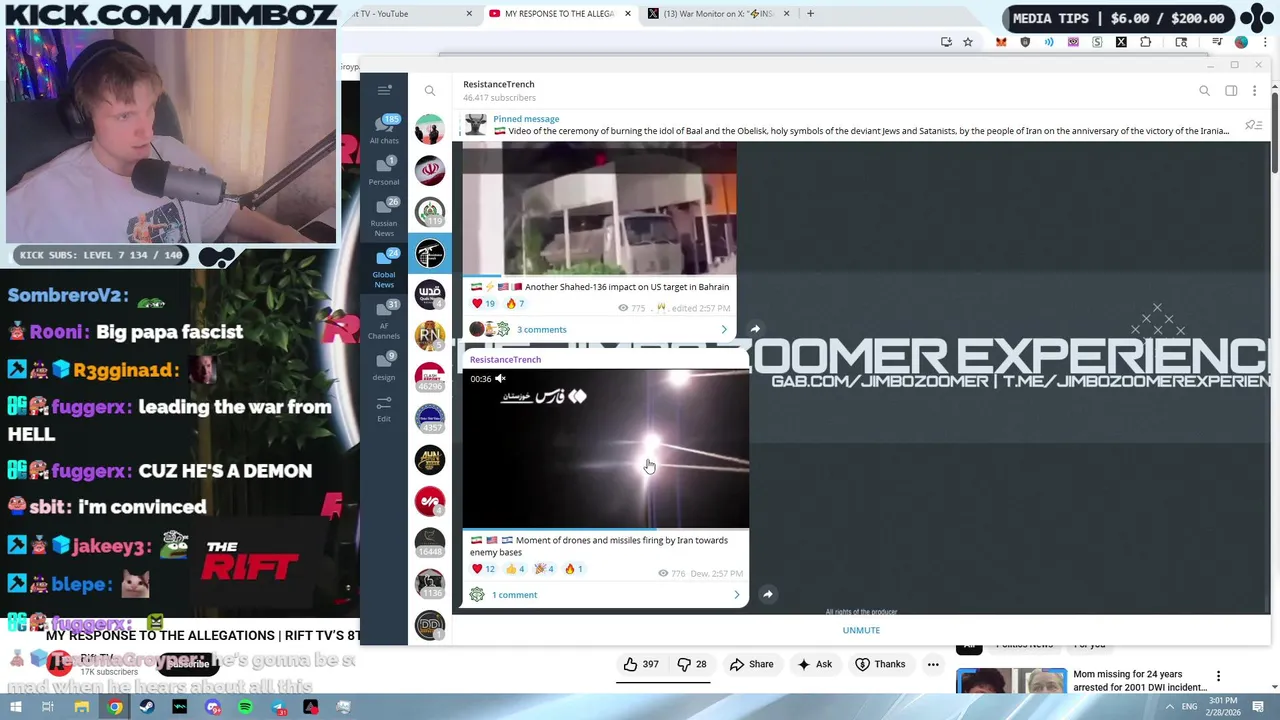
Task: Like the YouTube video with 397 likes
Action: [641, 664]
